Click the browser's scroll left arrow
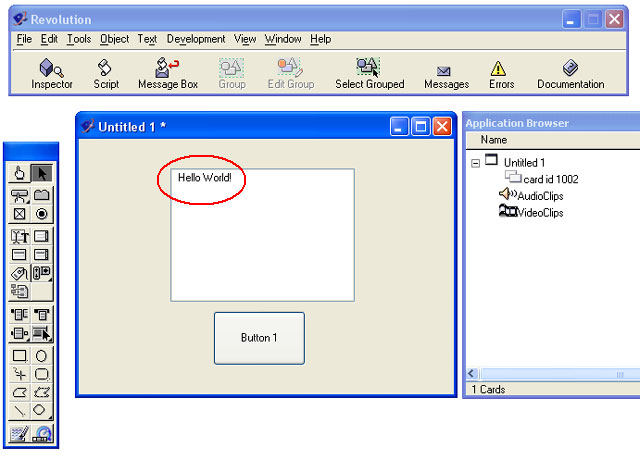This screenshot has width=640, height=472. coord(472,374)
